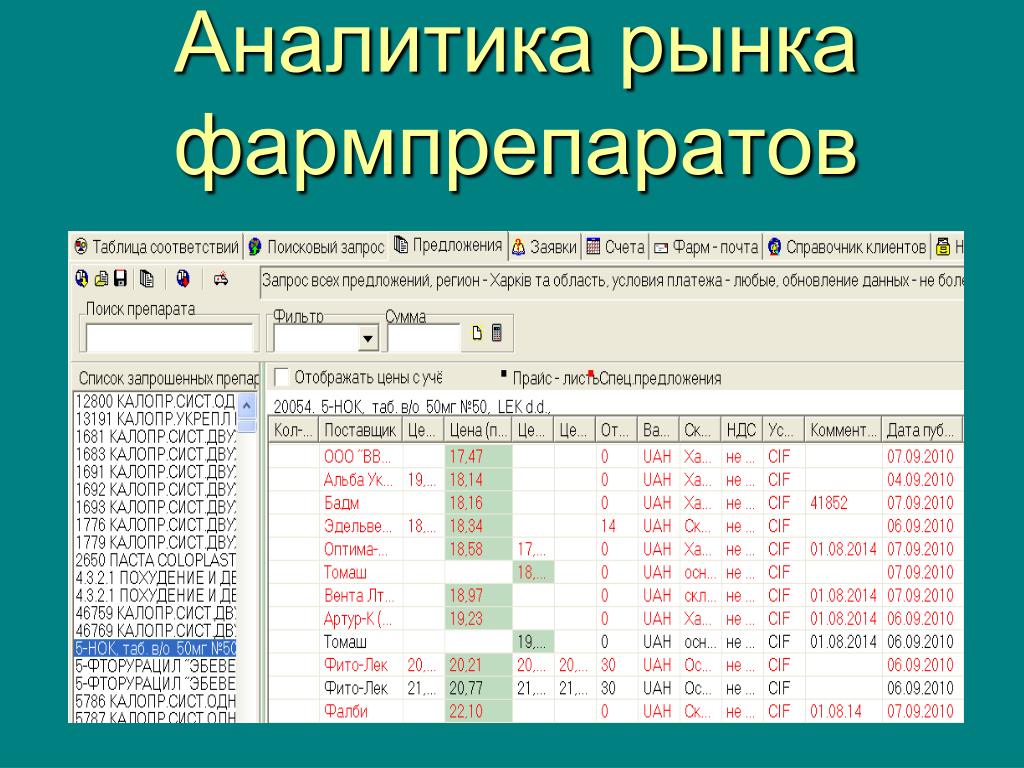
Task: Click the Сумма input field
Action: (424, 338)
